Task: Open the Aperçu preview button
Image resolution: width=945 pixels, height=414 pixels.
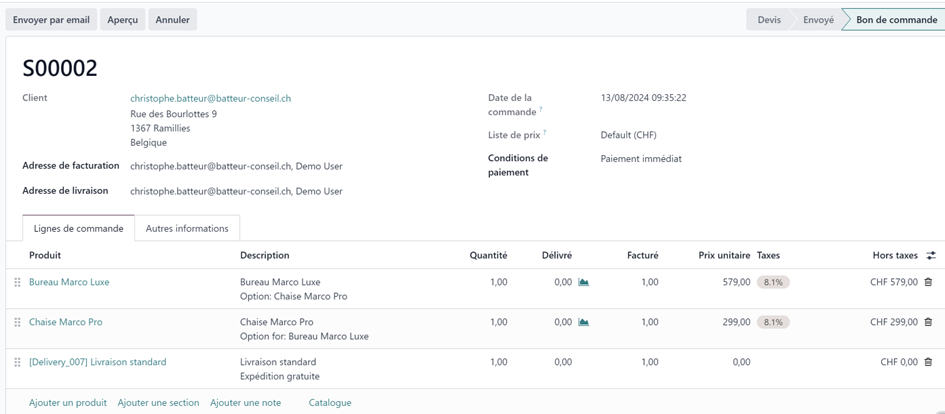Action: (x=122, y=20)
